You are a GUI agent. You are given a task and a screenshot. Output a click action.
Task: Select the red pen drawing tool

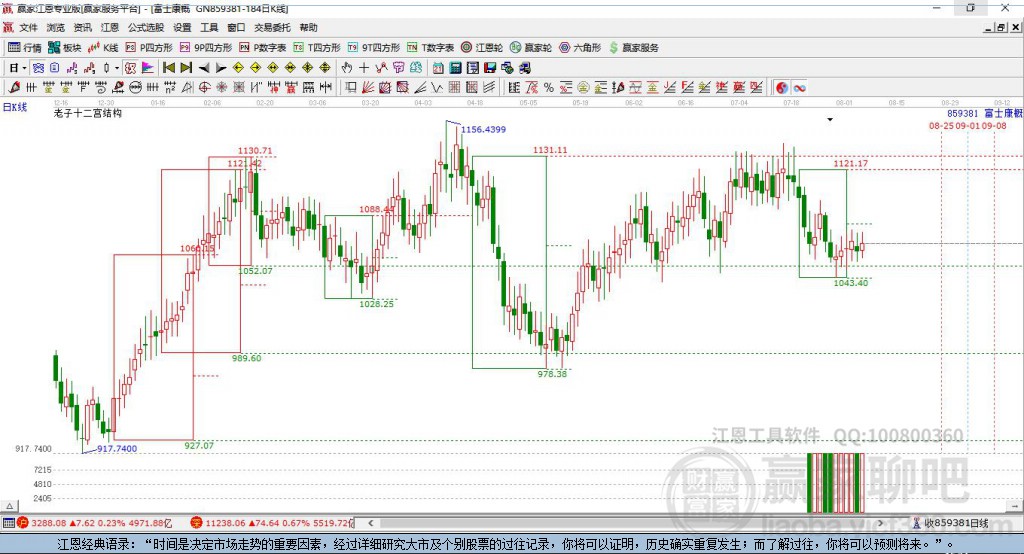14,88
